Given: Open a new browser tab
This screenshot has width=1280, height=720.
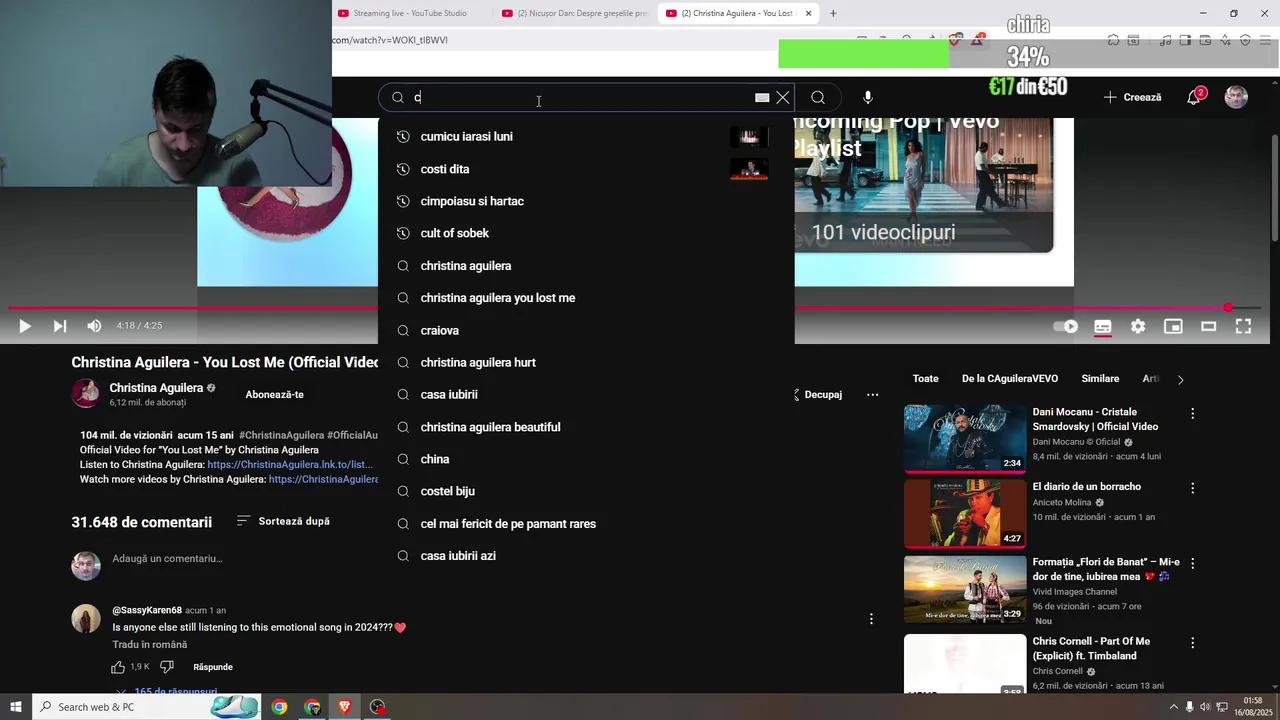Looking at the screenshot, I should pyautogui.click(x=833, y=13).
